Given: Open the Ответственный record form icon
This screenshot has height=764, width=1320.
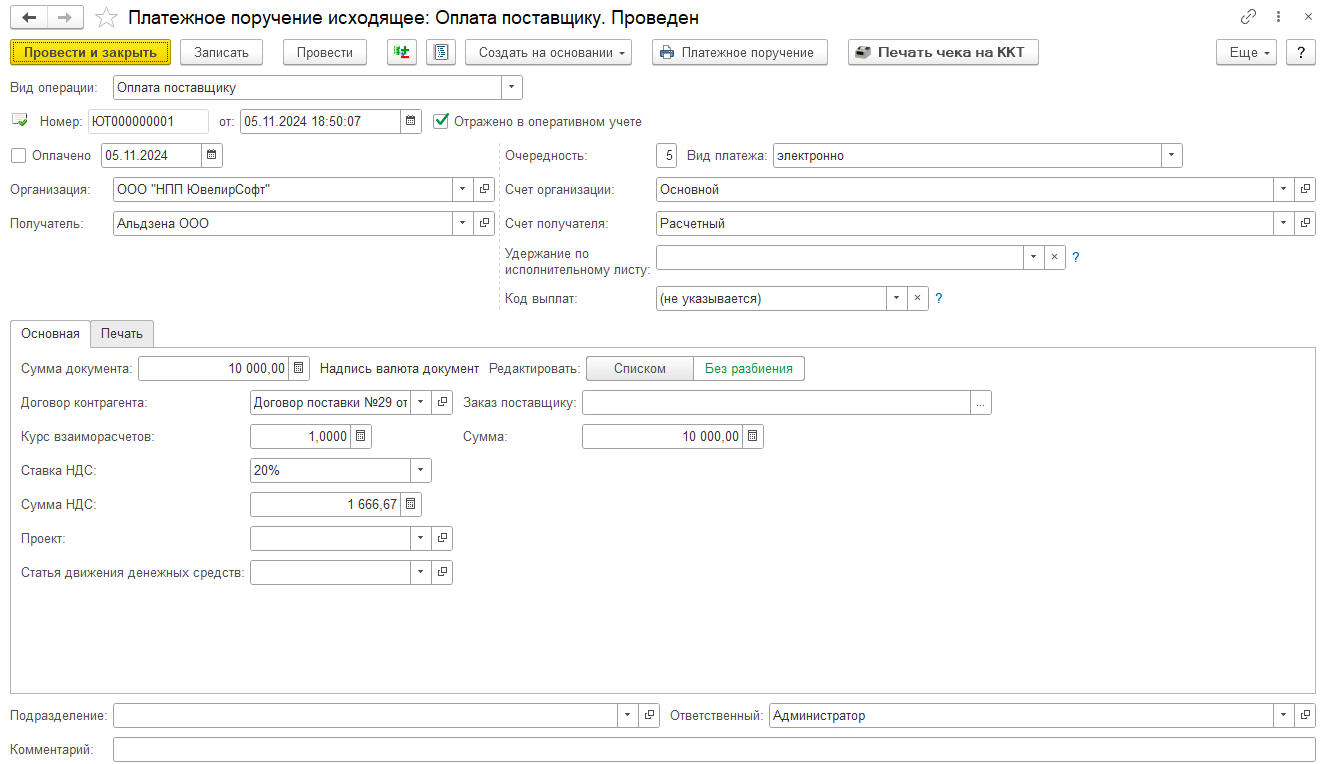Looking at the screenshot, I should tap(1305, 716).
